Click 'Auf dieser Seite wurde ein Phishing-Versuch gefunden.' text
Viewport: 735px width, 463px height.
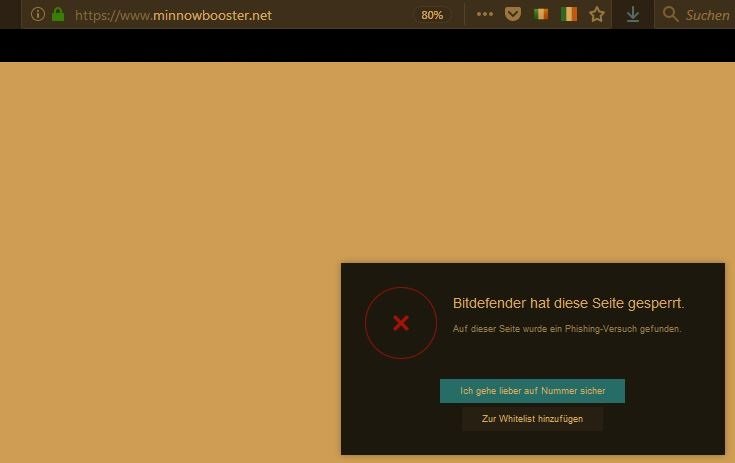tap(567, 329)
